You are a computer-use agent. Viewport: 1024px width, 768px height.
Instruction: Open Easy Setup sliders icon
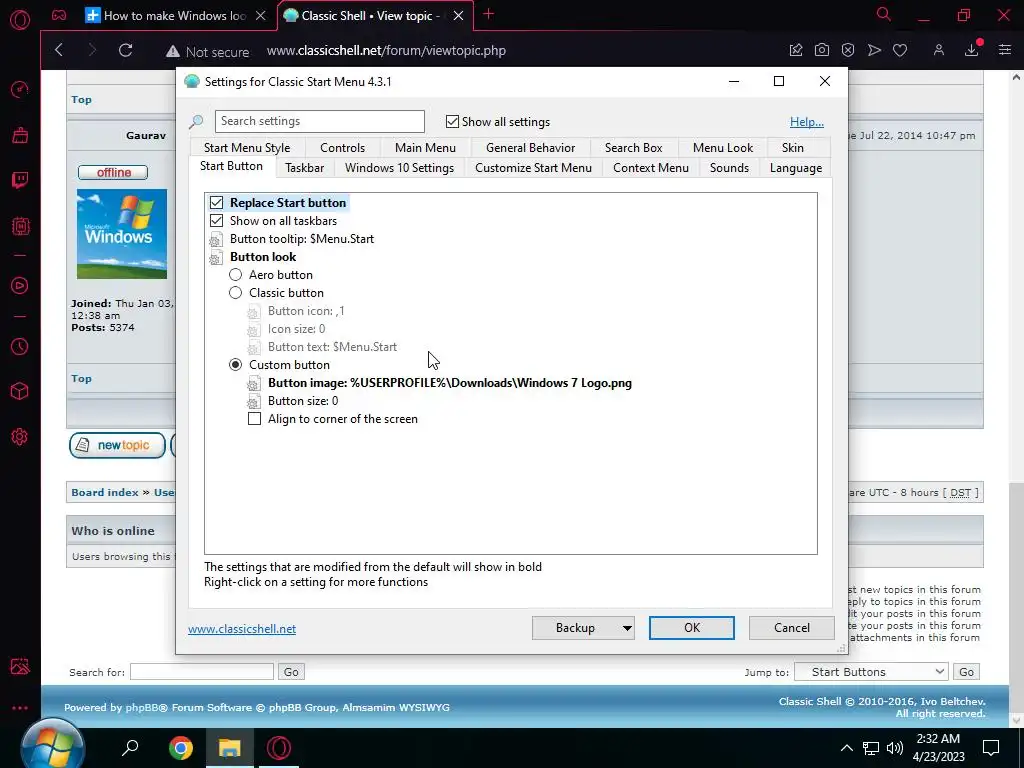(x=1005, y=50)
